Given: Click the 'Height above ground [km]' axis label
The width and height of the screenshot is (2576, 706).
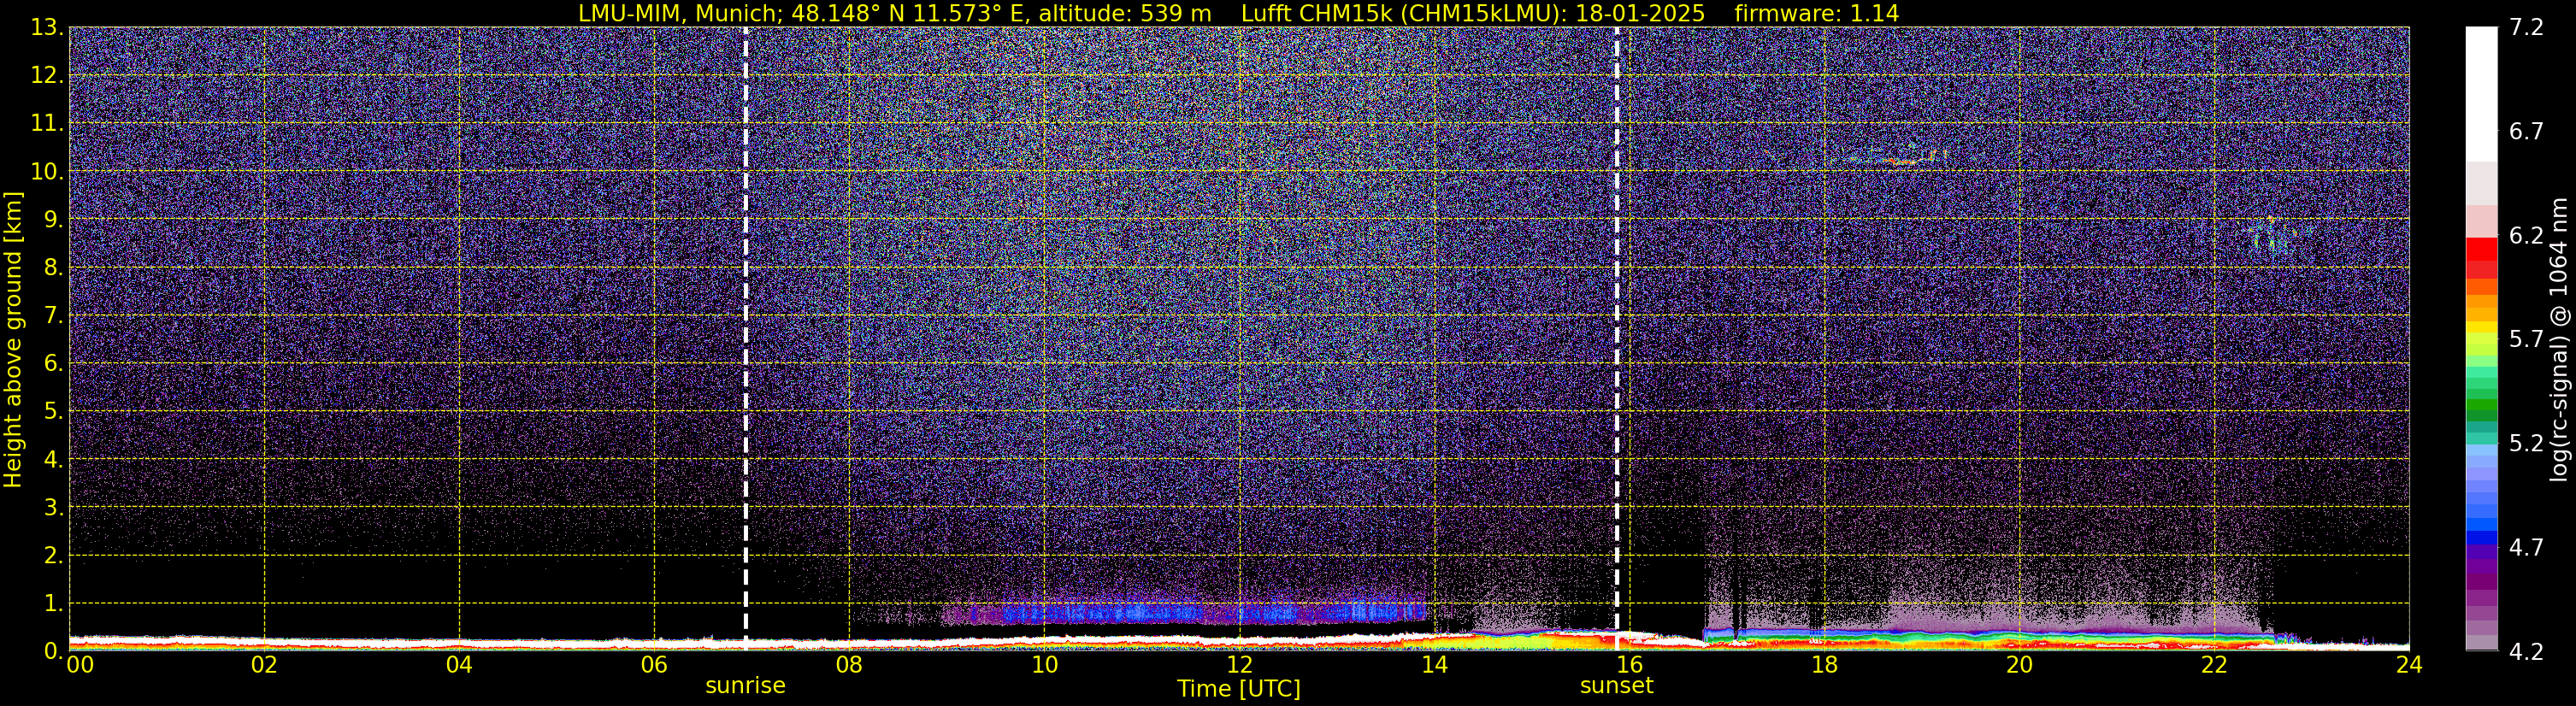Looking at the screenshot, I should (13, 339).
